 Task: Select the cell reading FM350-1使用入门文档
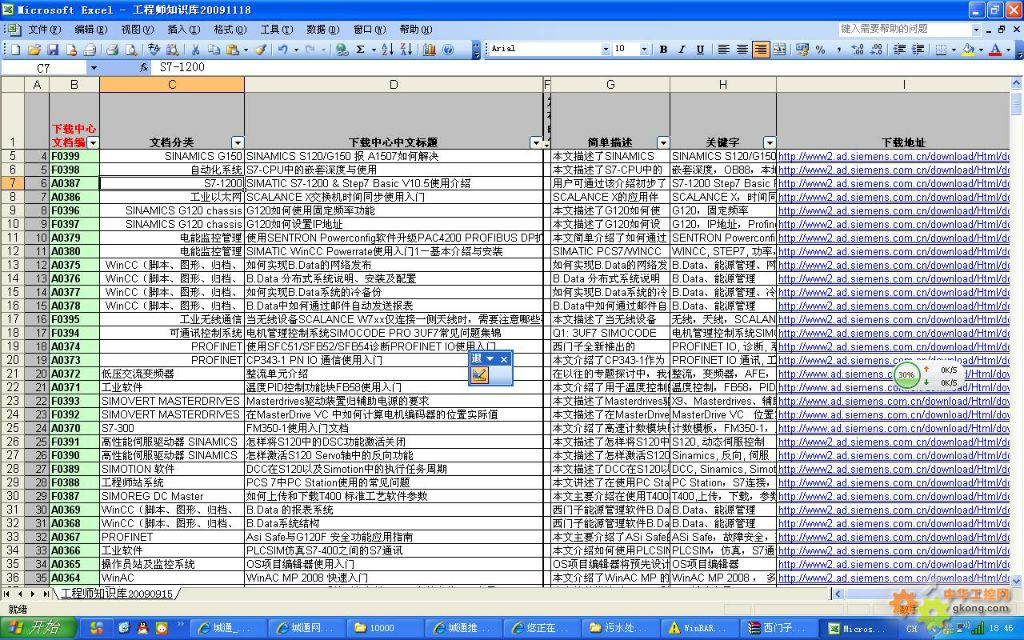click(394, 428)
